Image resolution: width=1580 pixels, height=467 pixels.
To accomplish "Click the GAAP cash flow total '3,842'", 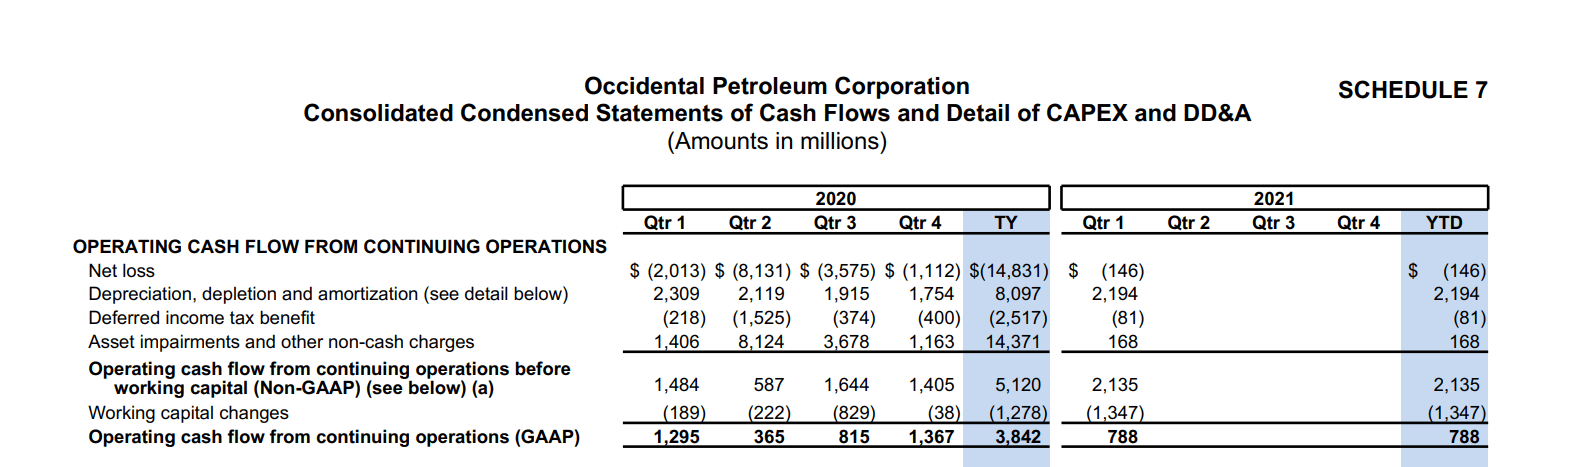I will [1018, 437].
